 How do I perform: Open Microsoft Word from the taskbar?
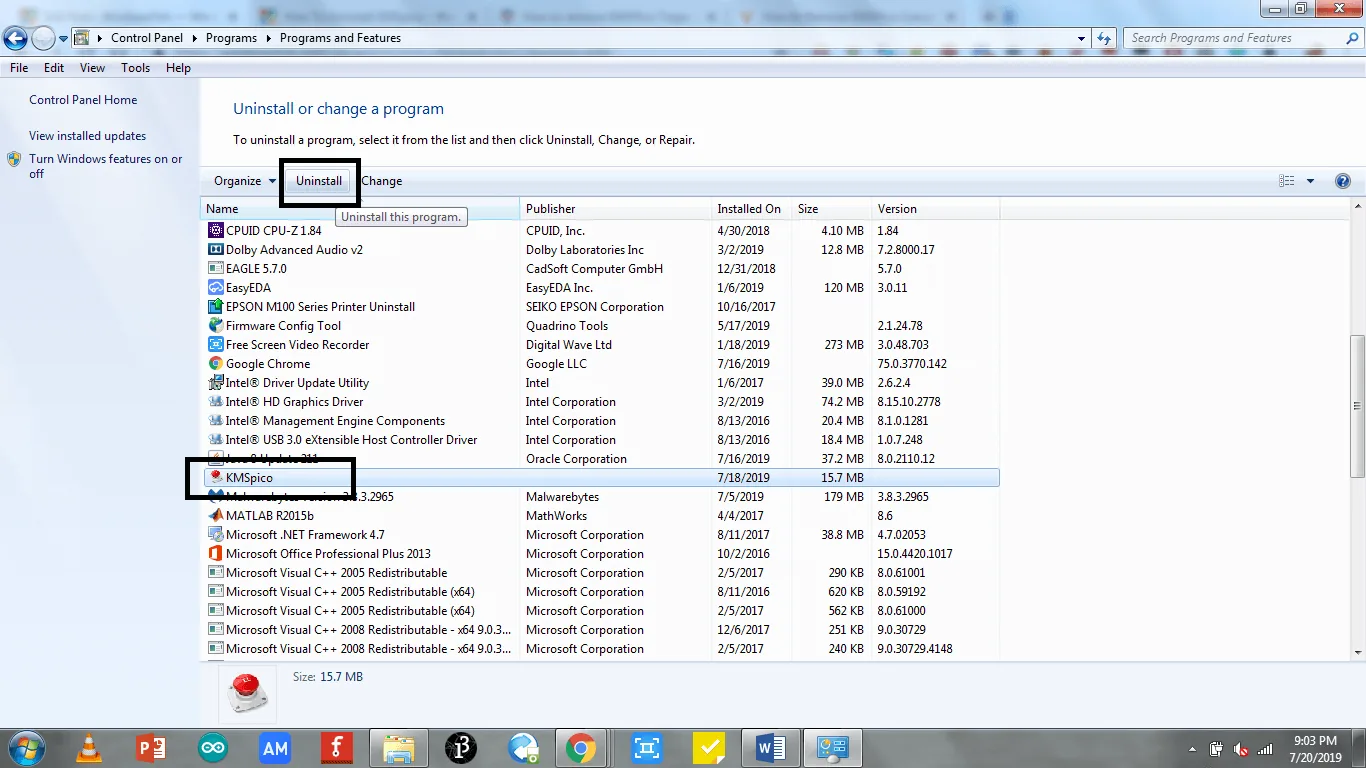(771, 748)
